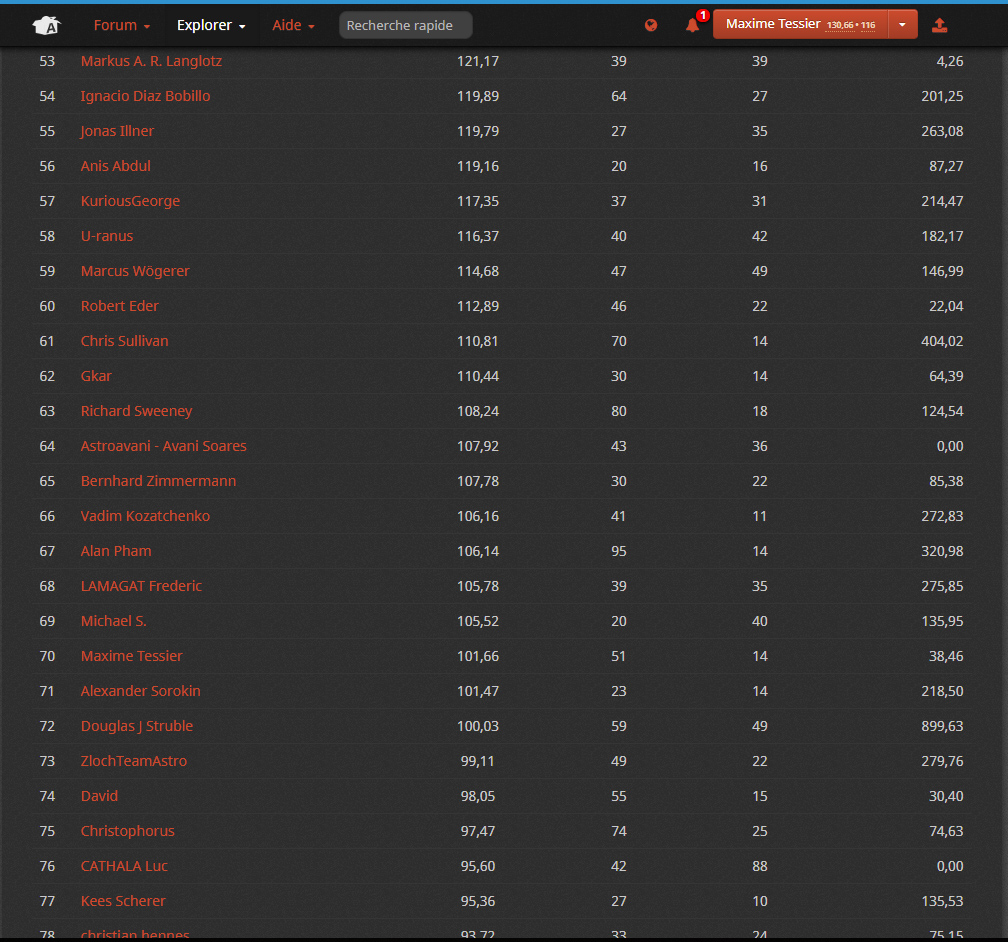Click the score 107,92 in row 64
The width and height of the screenshot is (1008, 942).
click(478, 446)
